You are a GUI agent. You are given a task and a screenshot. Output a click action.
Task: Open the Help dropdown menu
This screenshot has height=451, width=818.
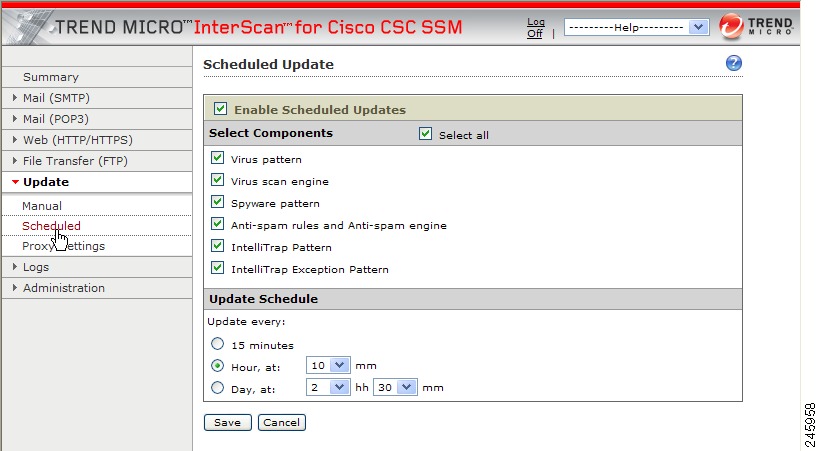(x=636, y=27)
